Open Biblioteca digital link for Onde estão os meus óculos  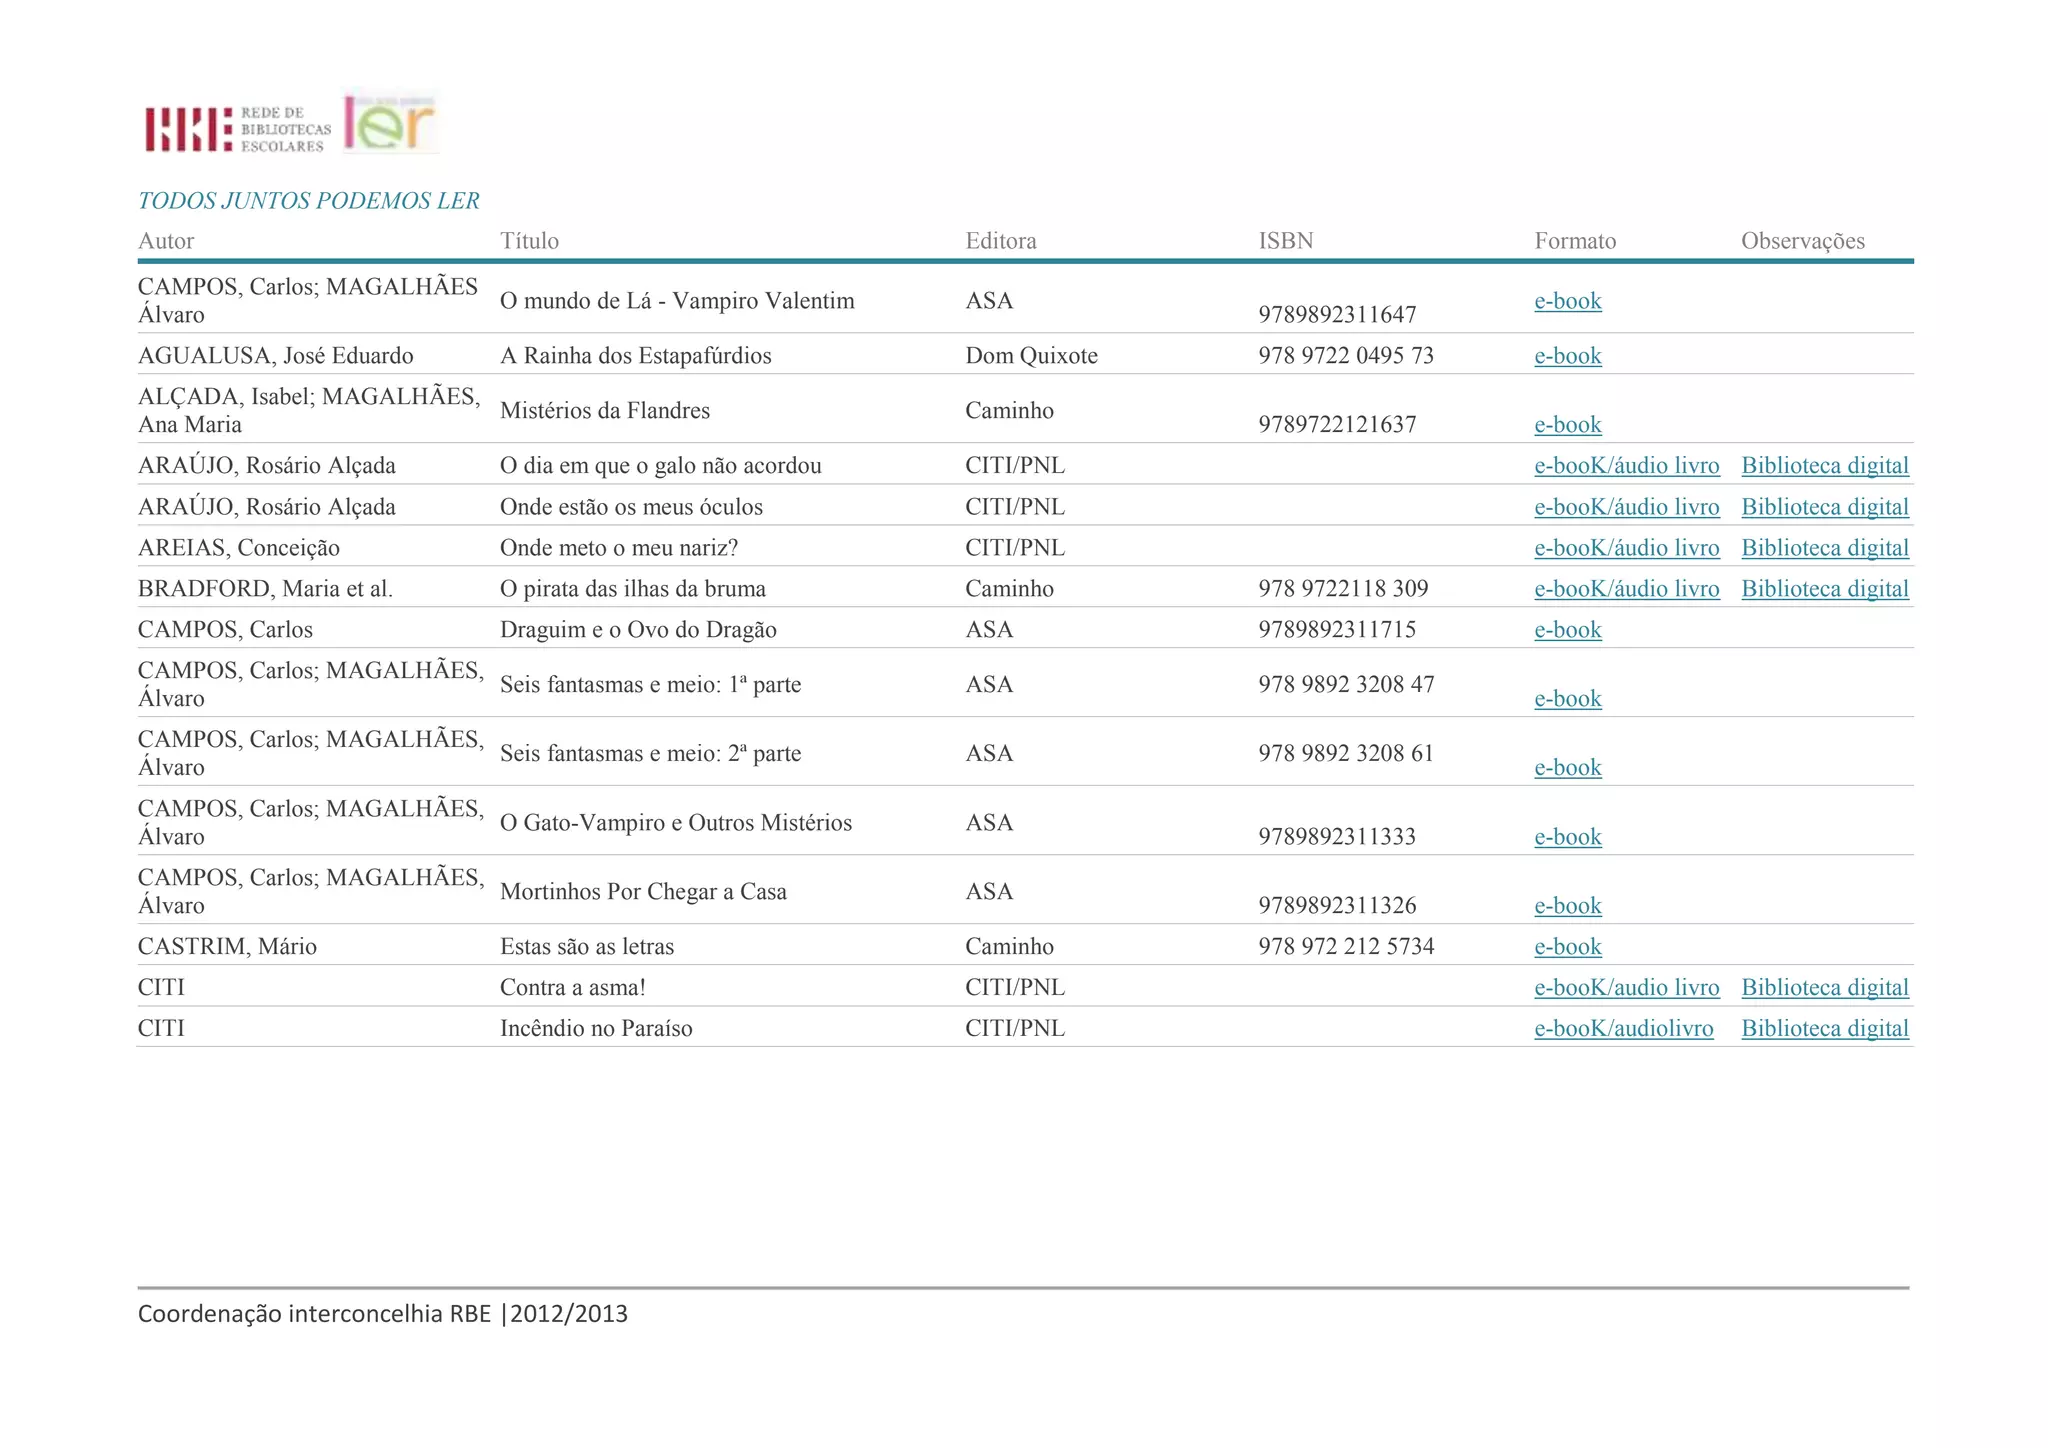1824,507
